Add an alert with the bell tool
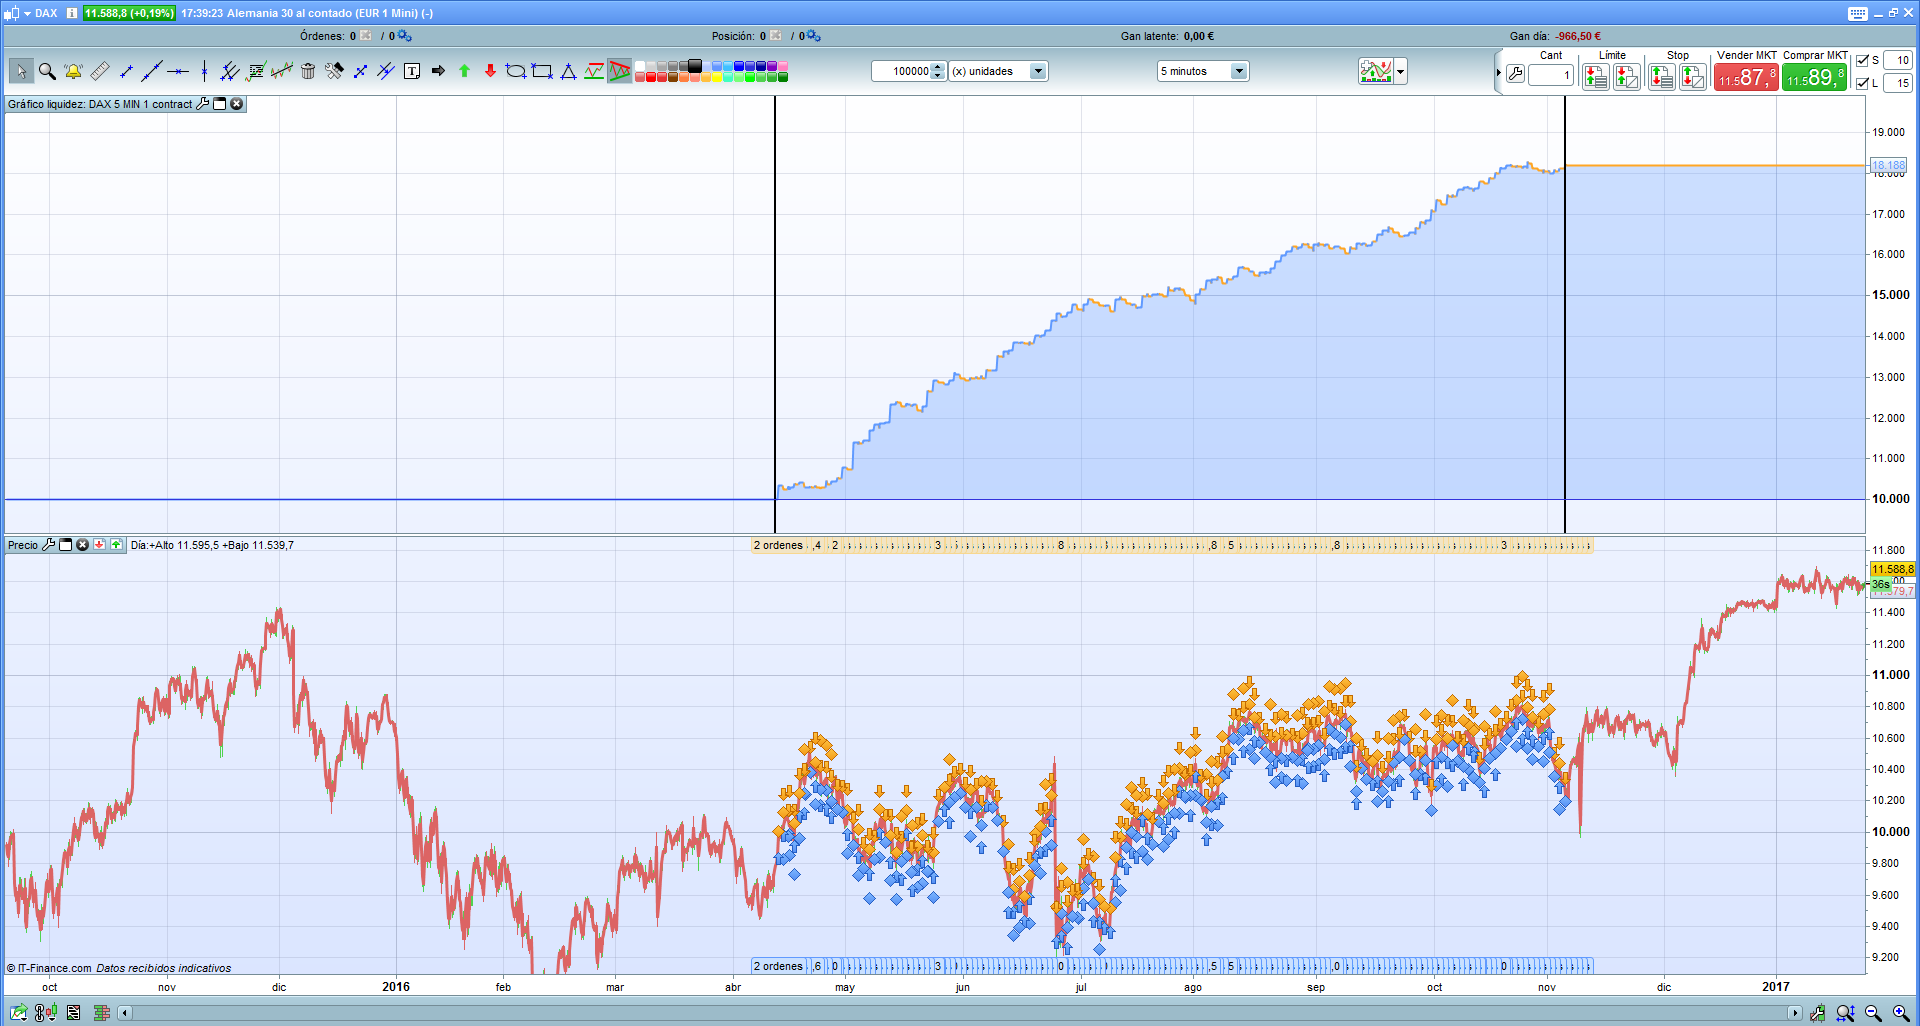Image resolution: width=1920 pixels, height=1026 pixels. pos(73,71)
